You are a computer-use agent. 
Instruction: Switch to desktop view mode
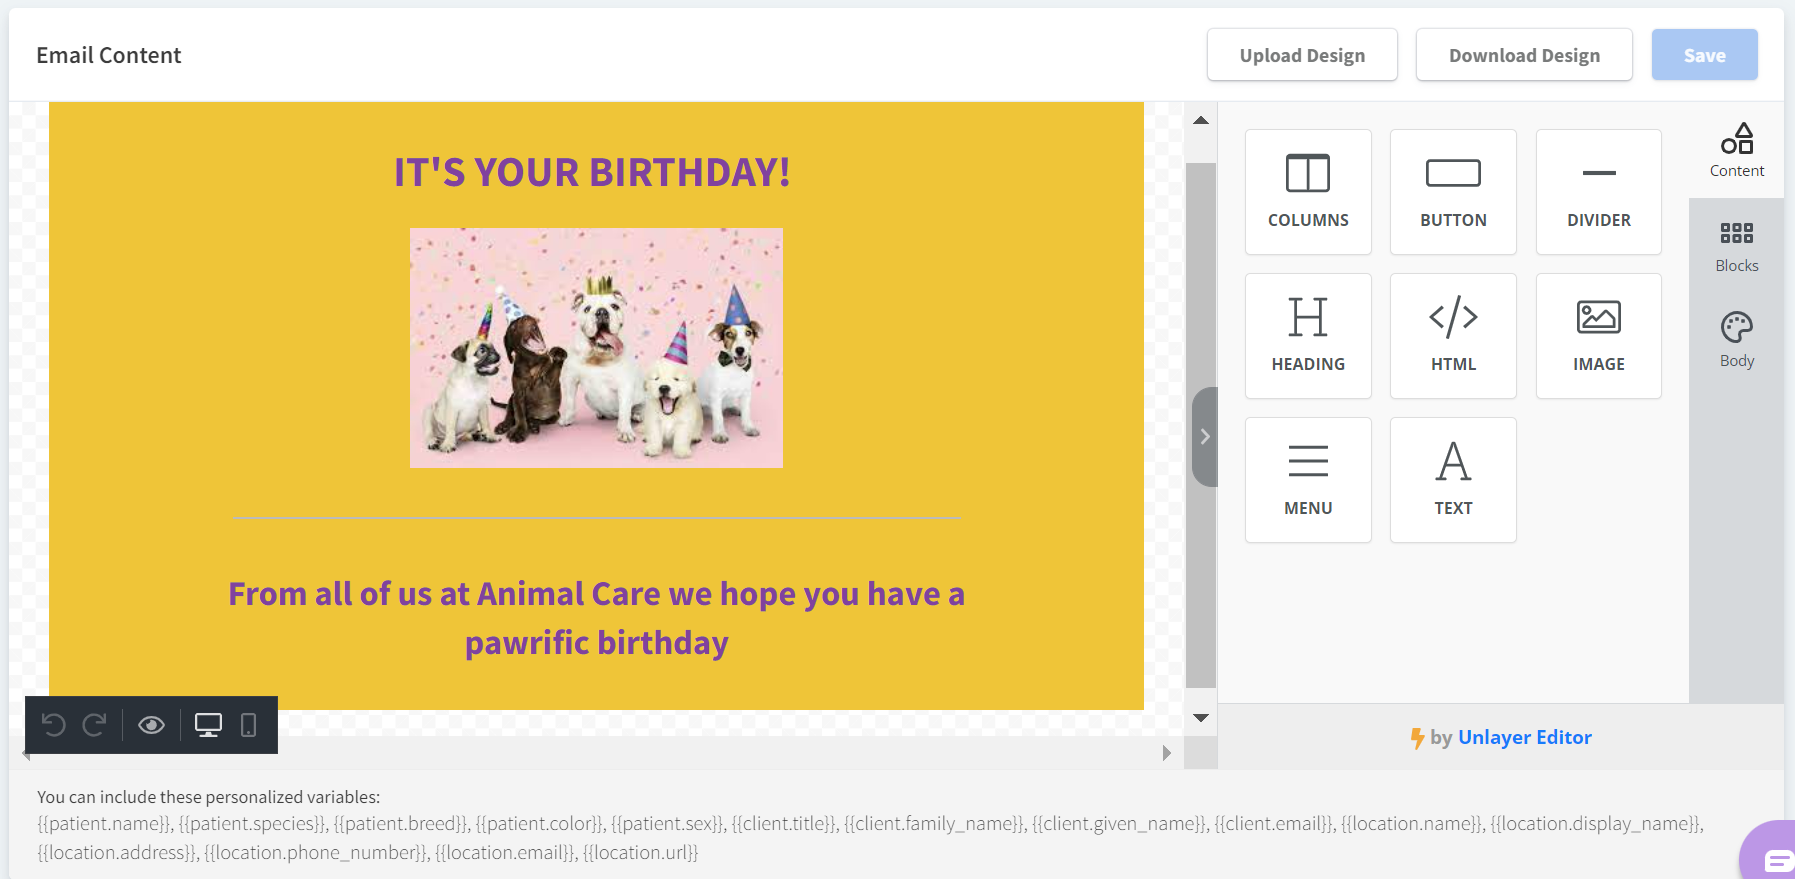click(x=208, y=725)
